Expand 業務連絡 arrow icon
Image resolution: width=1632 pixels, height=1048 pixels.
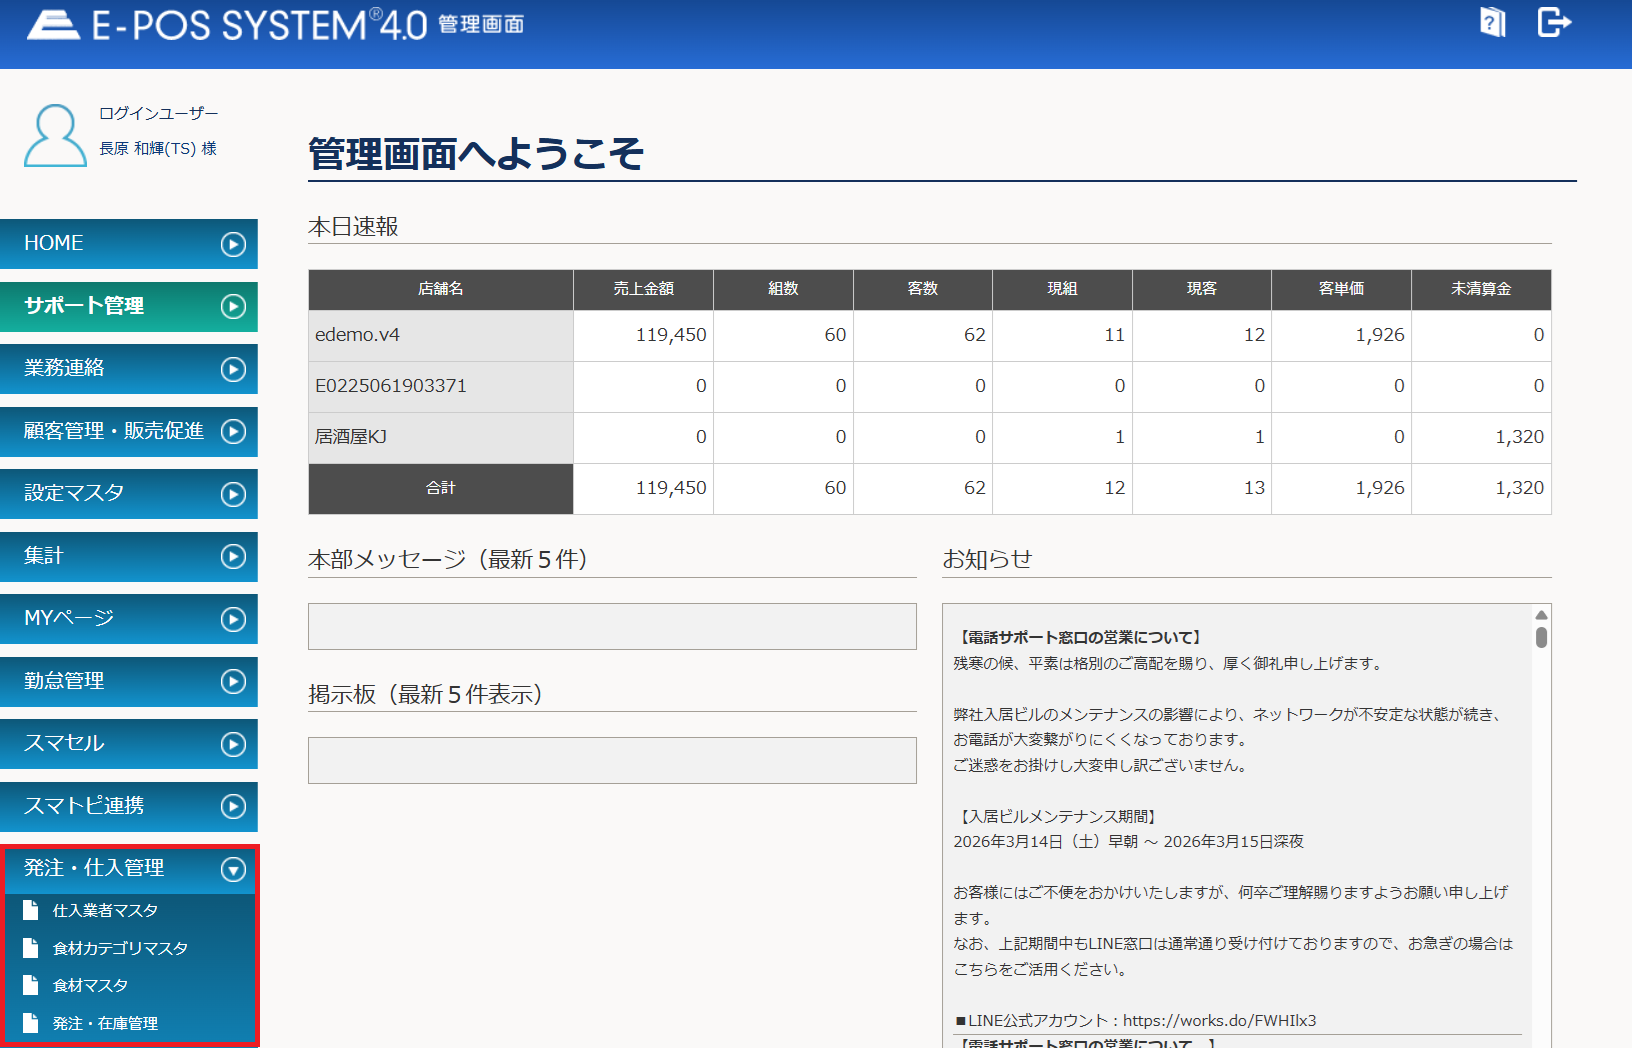click(233, 369)
